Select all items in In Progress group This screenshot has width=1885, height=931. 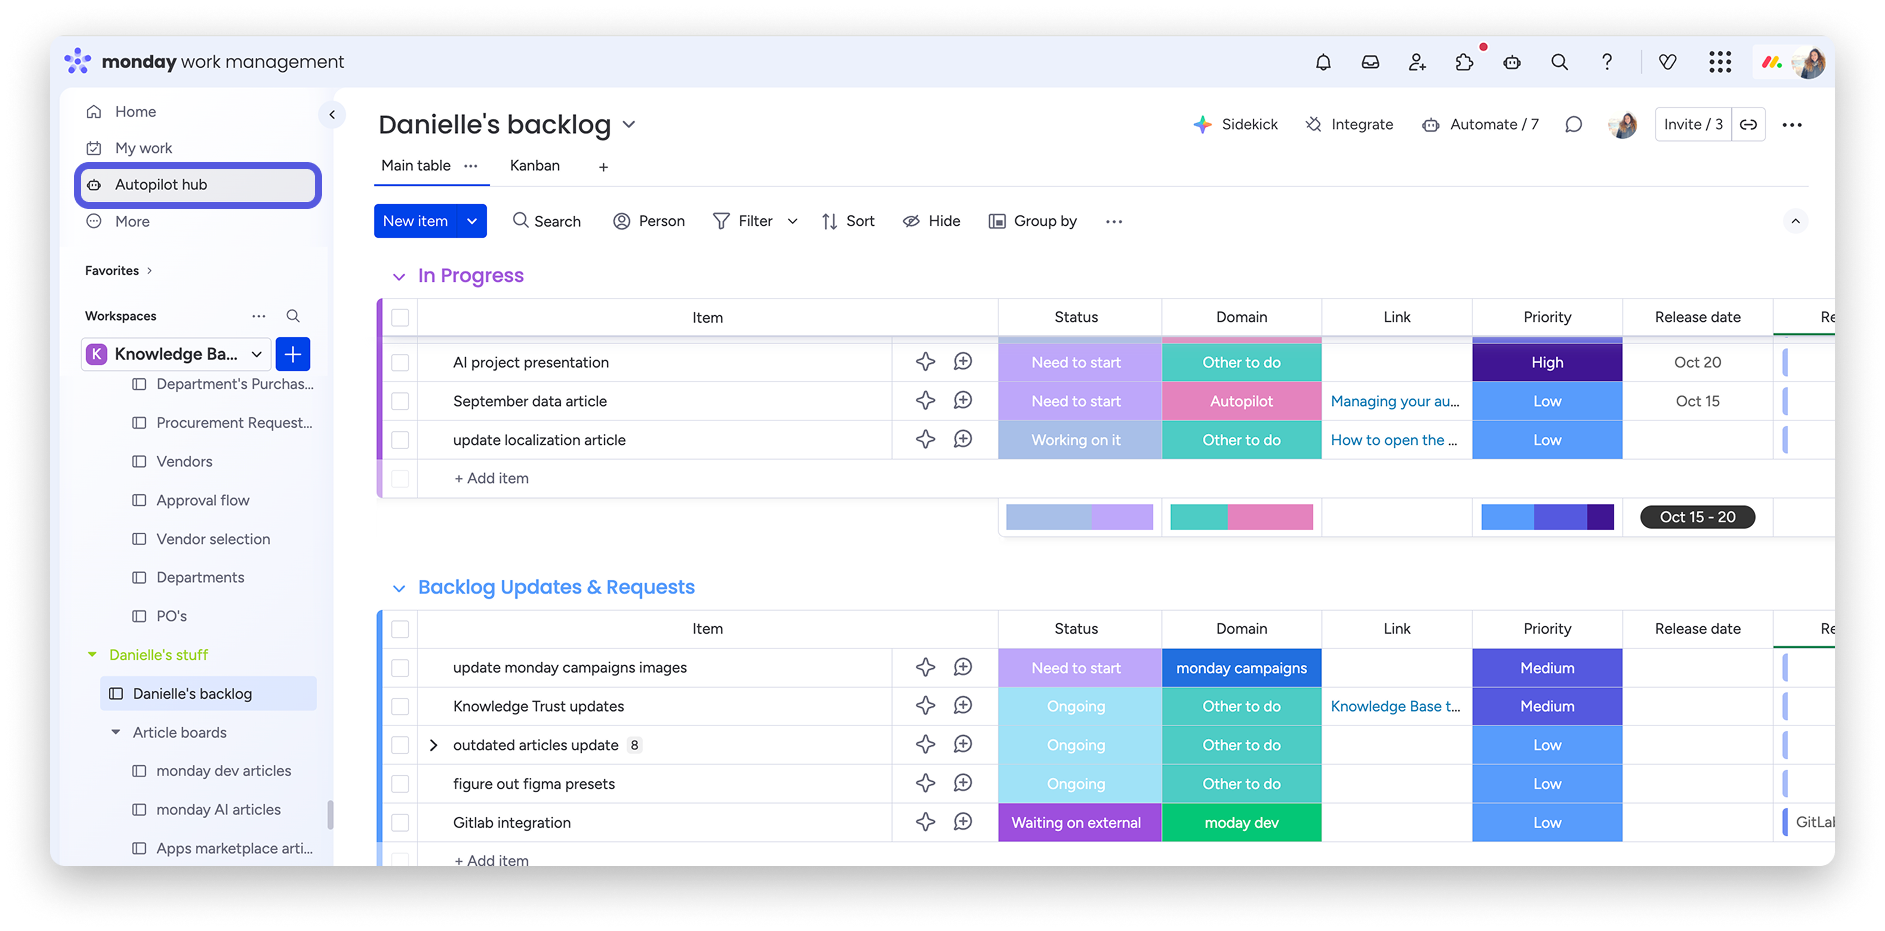400,318
